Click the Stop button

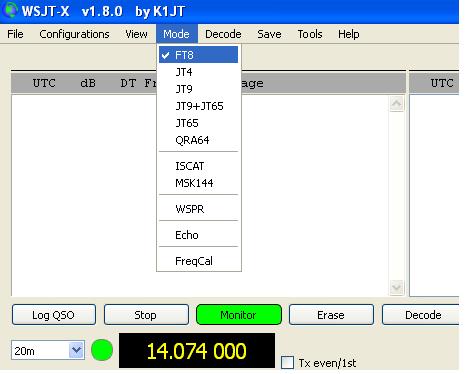coord(146,315)
